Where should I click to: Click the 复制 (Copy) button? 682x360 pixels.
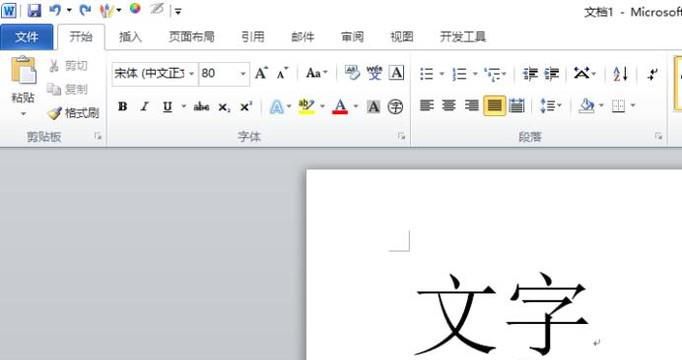coord(68,89)
